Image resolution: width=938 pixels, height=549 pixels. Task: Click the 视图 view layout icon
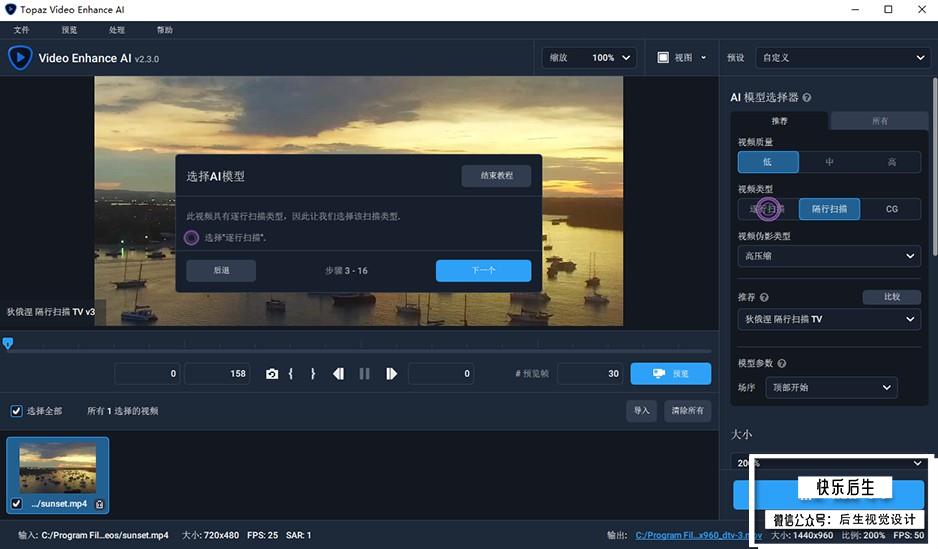tap(663, 57)
